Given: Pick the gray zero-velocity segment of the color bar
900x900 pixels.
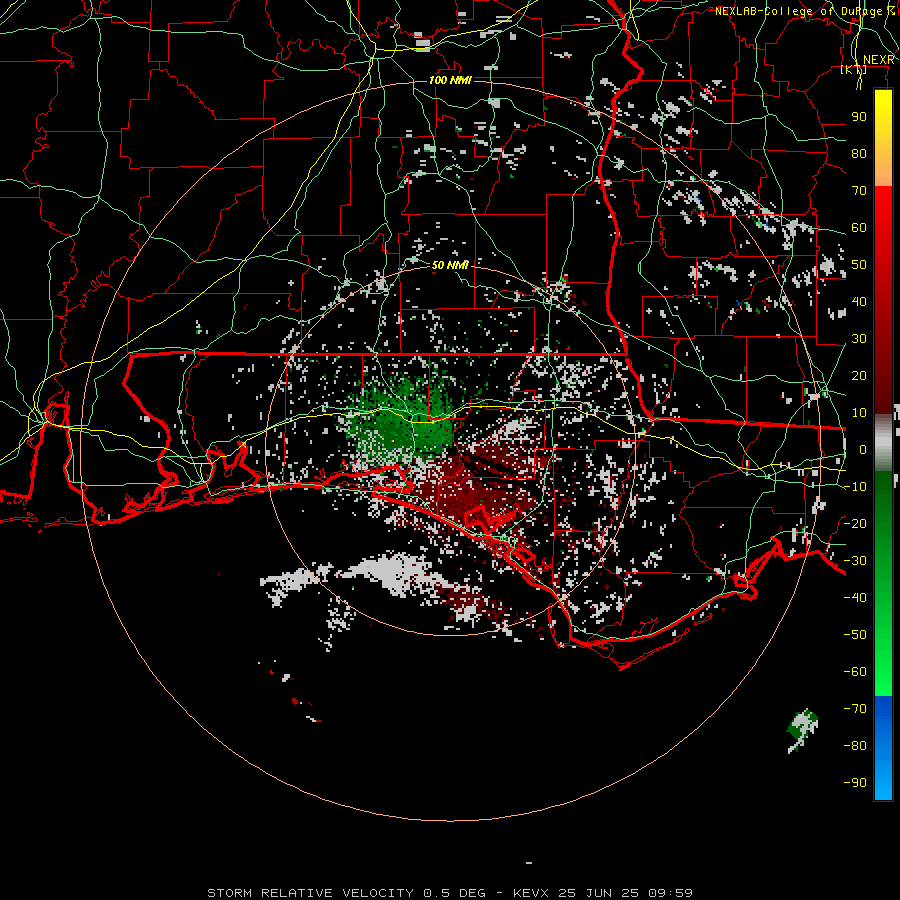Looking at the screenshot, I should click(x=883, y=443).
